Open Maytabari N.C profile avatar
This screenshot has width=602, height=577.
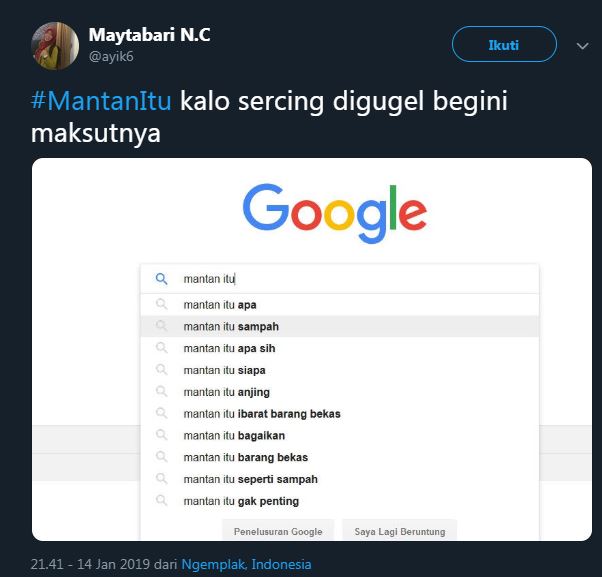[54, 45]
